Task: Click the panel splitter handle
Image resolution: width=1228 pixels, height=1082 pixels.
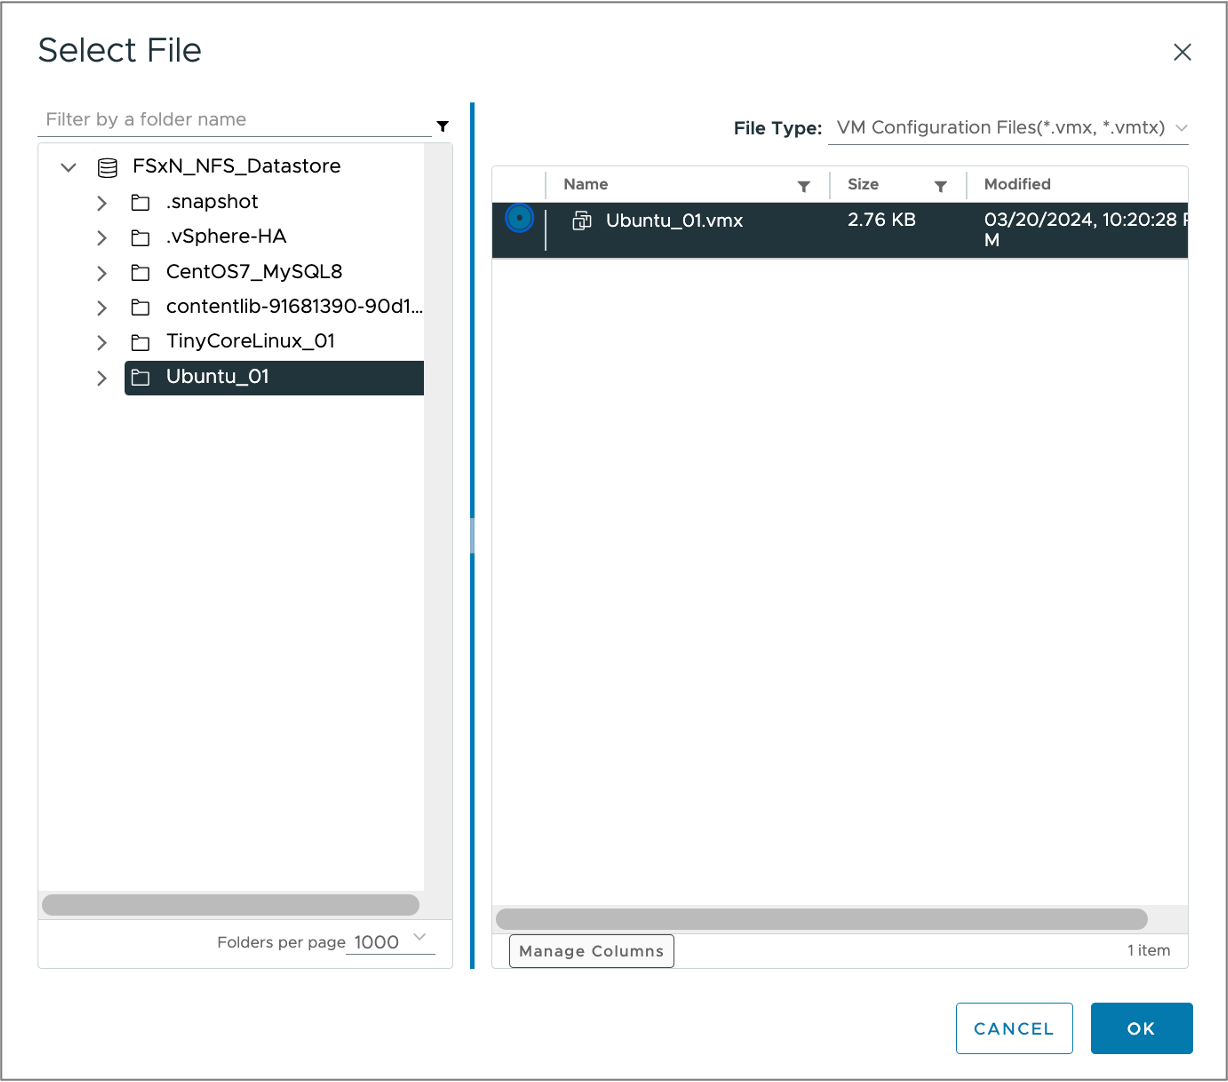Action: 472,535
